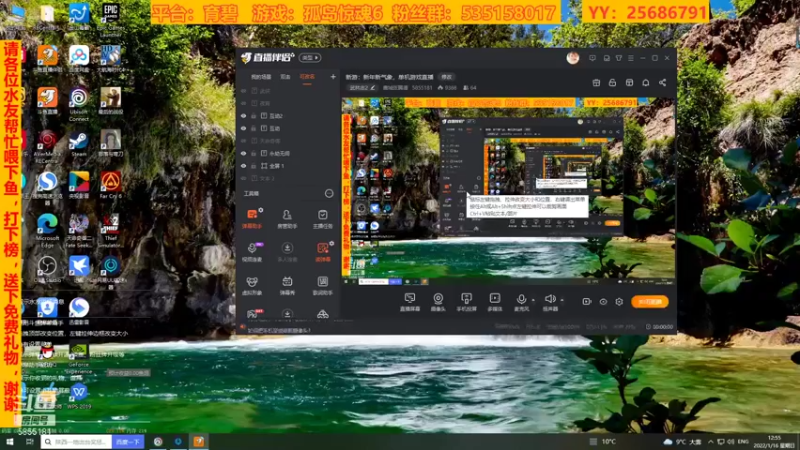
Task: Click the gift box icon in top toolbar
Action: pos(596,82)
